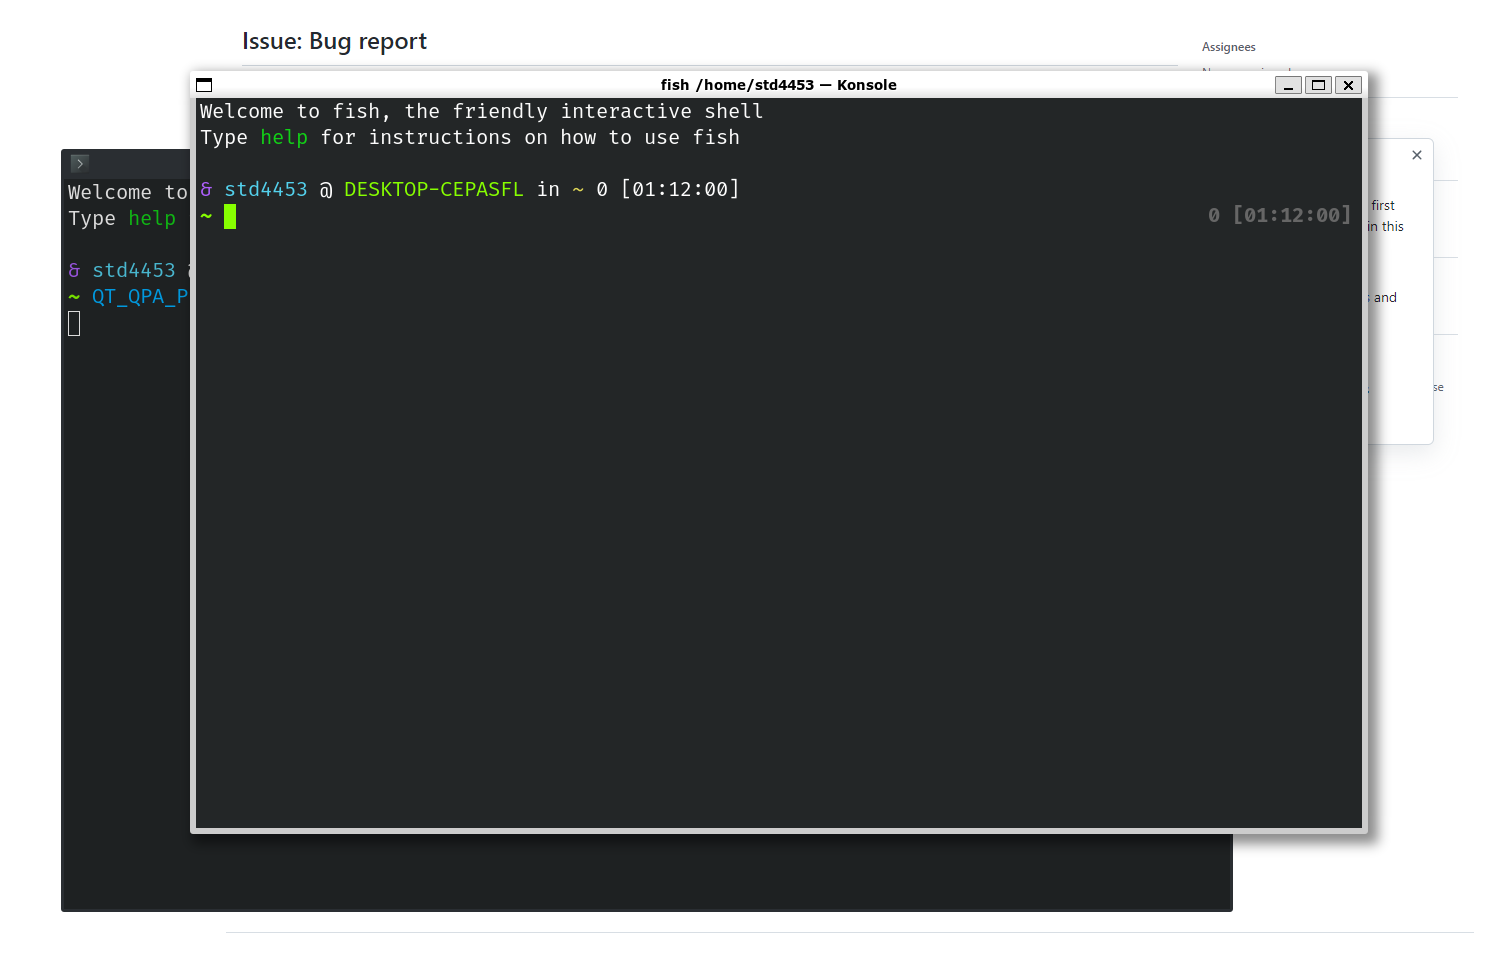Click the QT_QPA_P variable text in background terminal
The image size is (1495, 961).
pyautogui.click(x=139, y=296)
